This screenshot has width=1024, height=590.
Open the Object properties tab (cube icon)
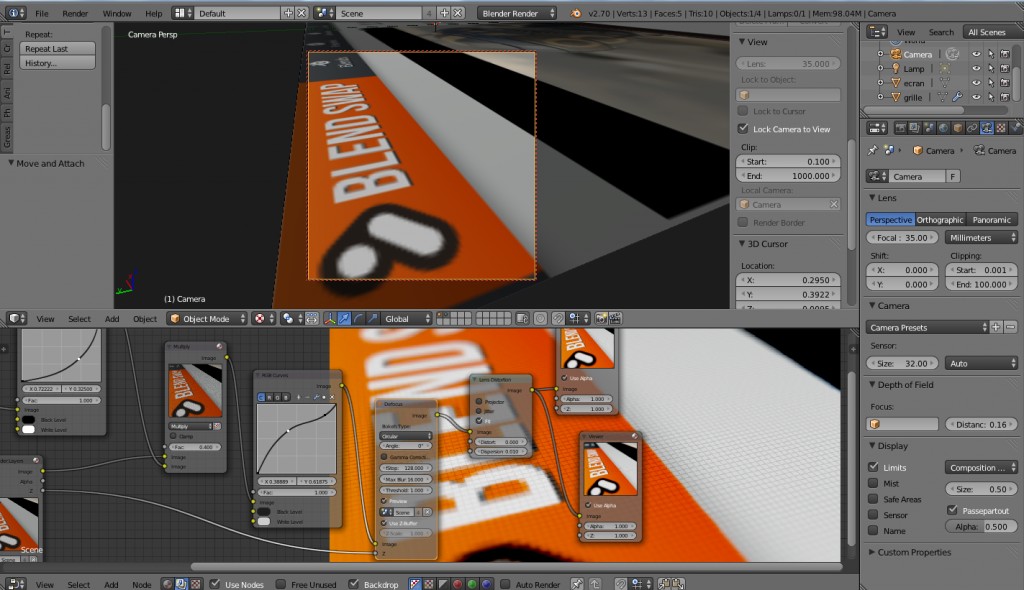coord(958,128)
